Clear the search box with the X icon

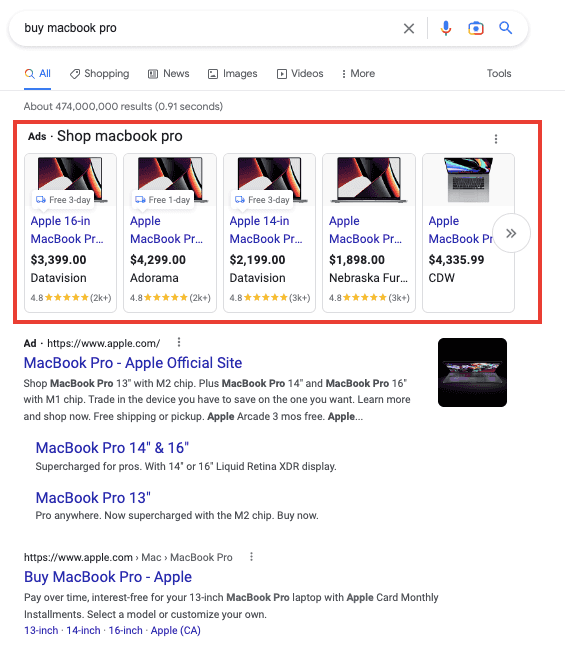click(409, 29)
